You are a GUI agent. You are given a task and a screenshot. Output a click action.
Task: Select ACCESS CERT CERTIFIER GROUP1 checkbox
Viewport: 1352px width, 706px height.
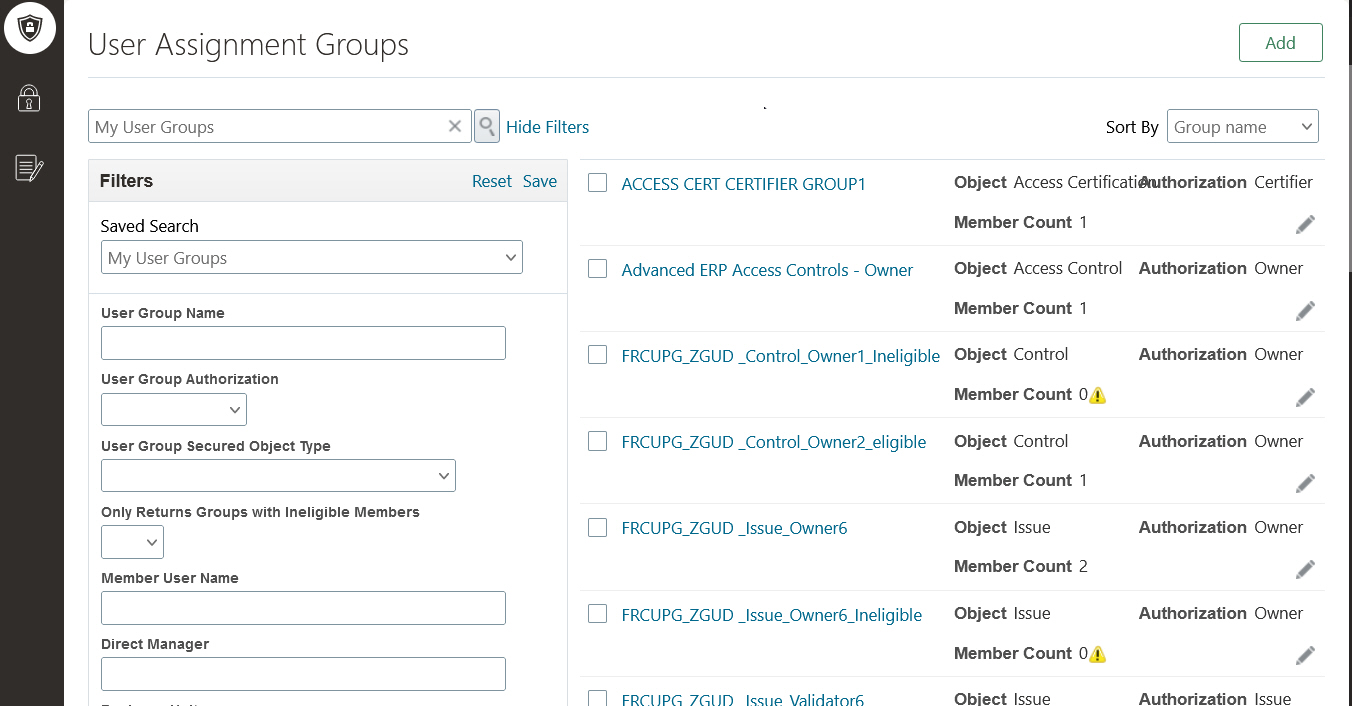tap(598, 183)
